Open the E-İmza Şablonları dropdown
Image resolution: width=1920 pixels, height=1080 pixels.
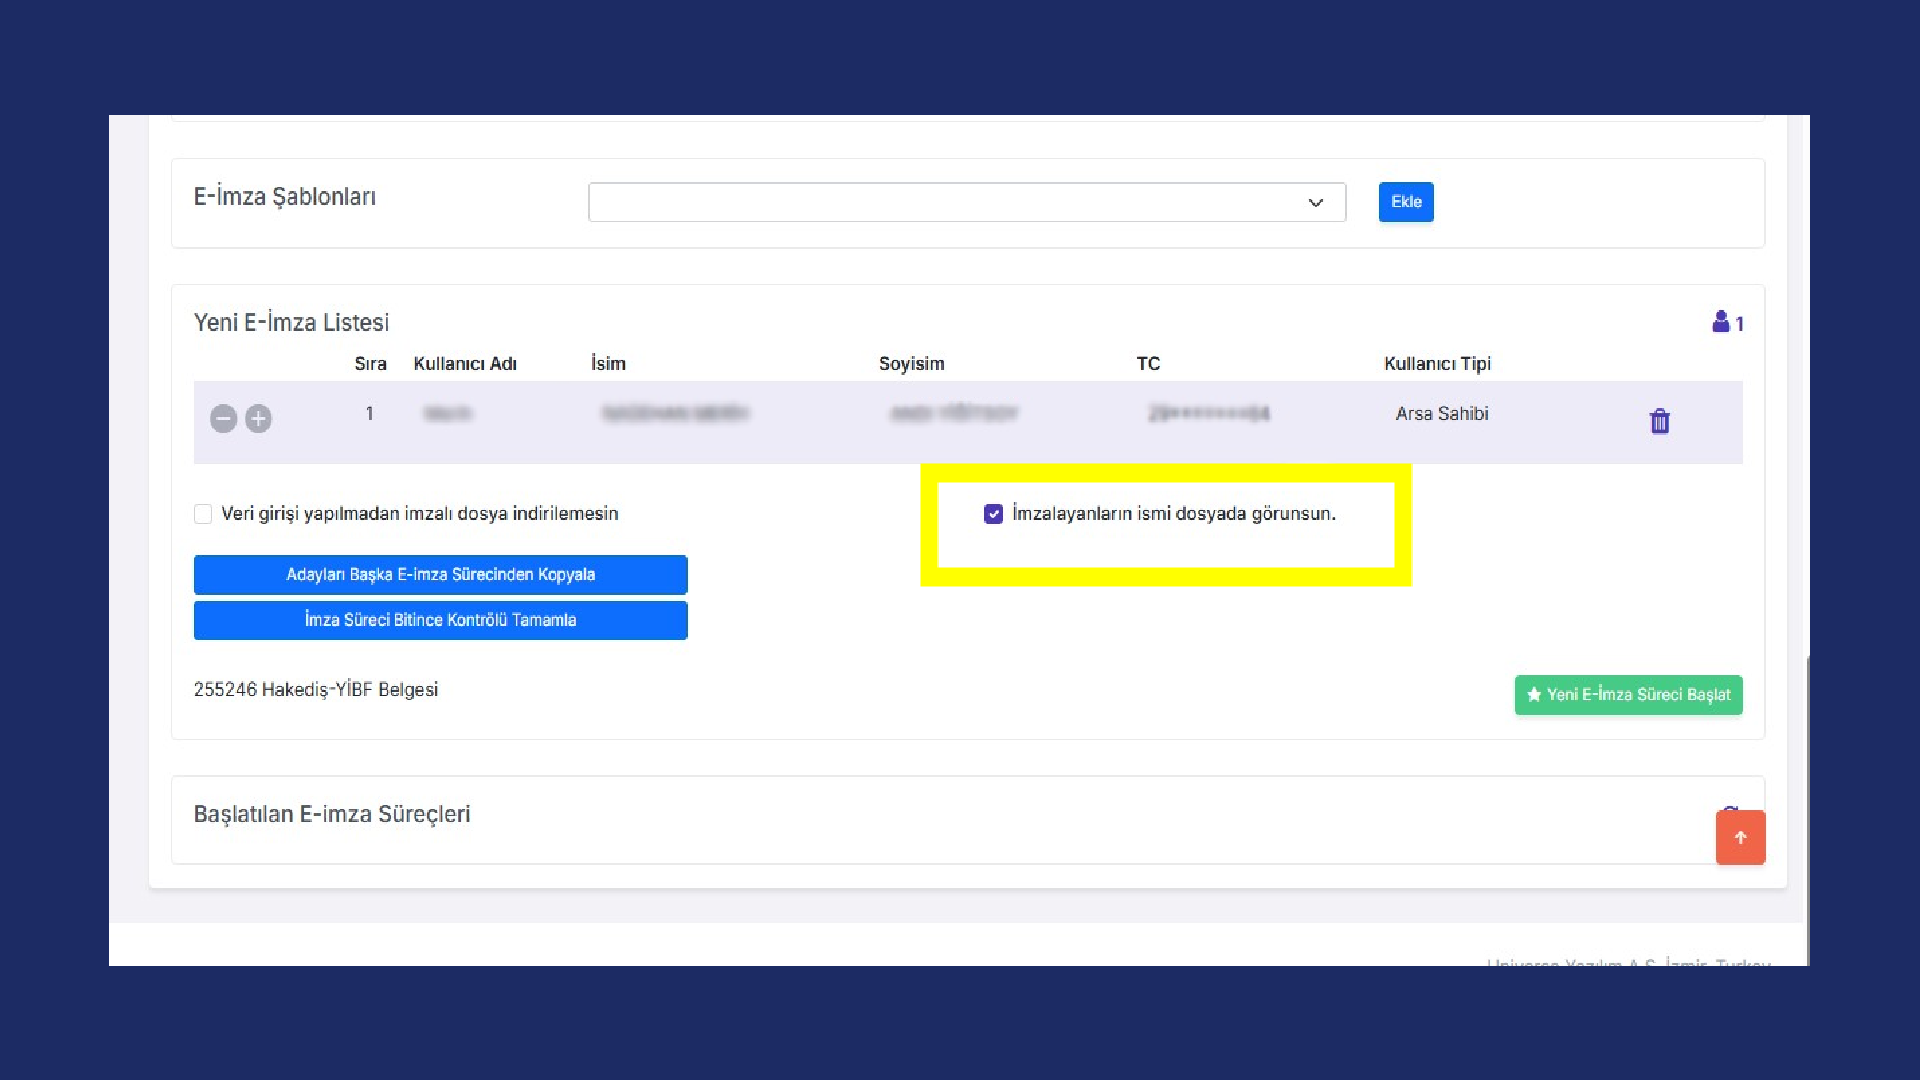tap(967, 202)
